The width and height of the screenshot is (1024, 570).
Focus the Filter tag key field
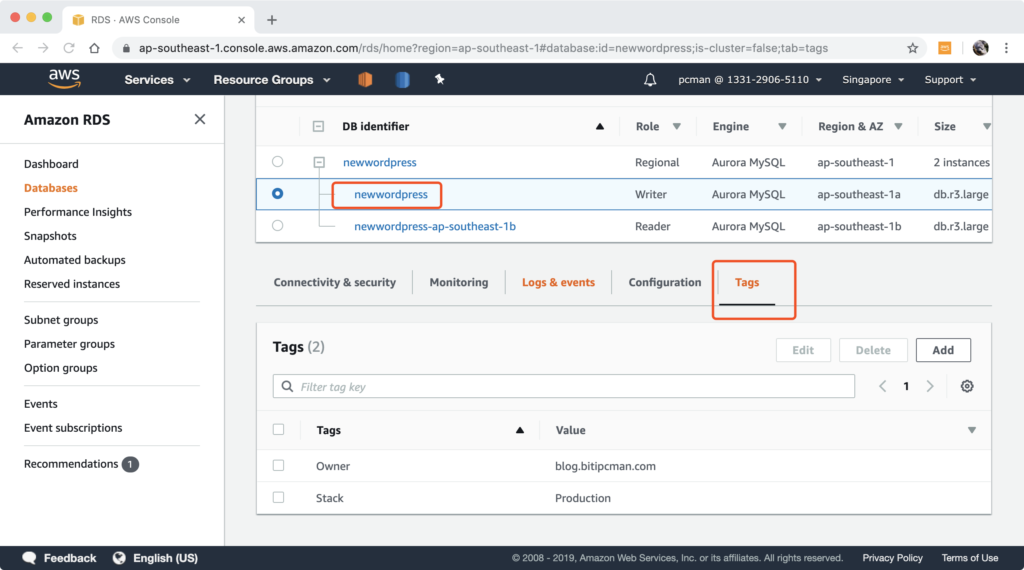[564, 387]
